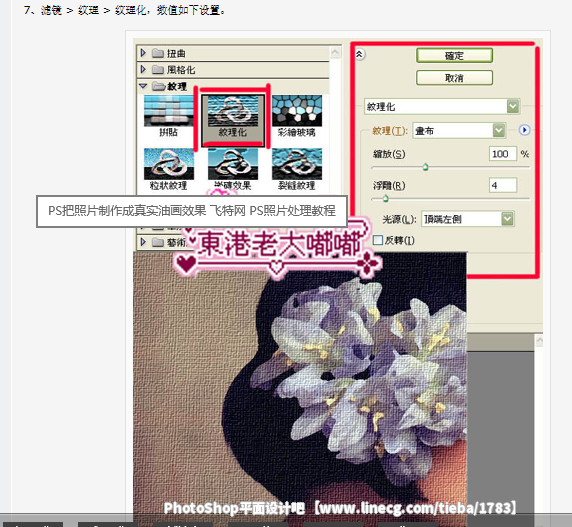Screen dimensions: 572x527
Task: Click the 取消 cancel button
Action: coord(454,78)
